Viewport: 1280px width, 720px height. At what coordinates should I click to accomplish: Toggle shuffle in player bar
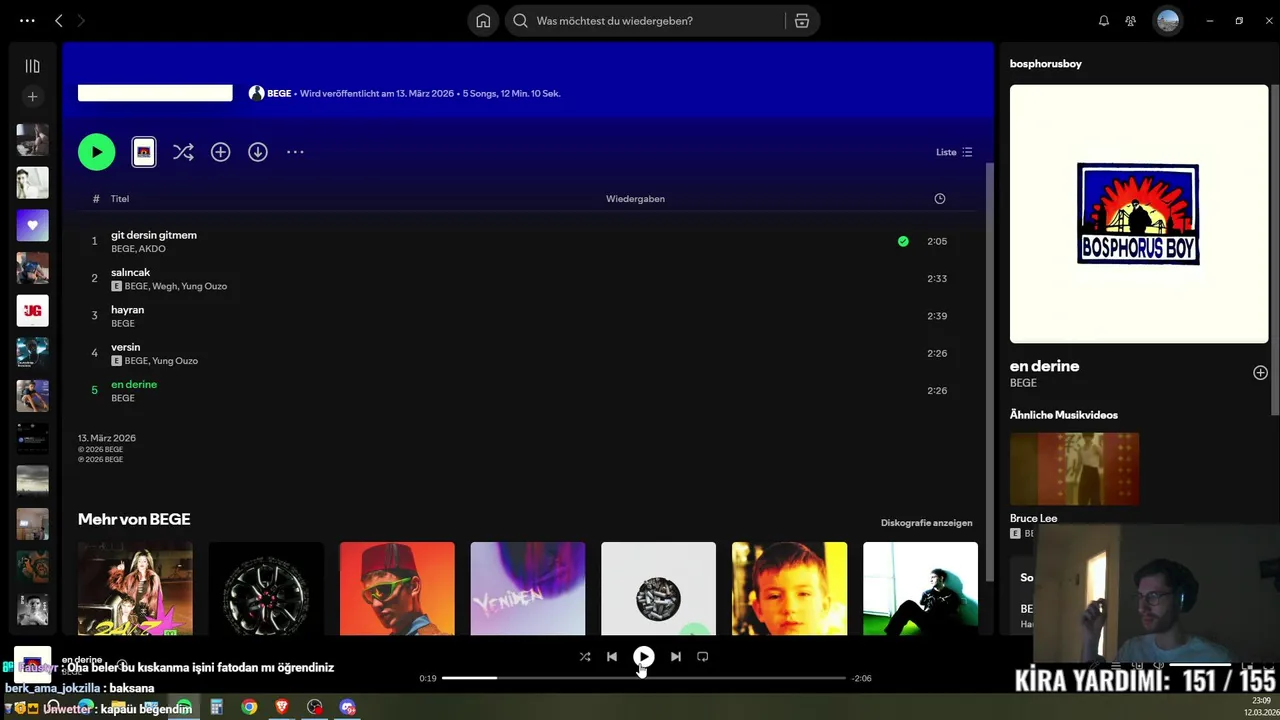585,657
